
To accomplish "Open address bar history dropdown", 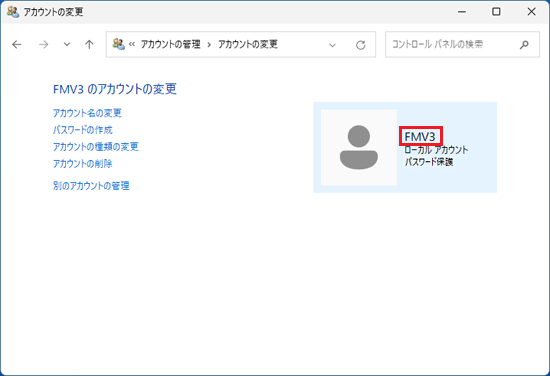I will pyautogui.click(x=332, y=45).
